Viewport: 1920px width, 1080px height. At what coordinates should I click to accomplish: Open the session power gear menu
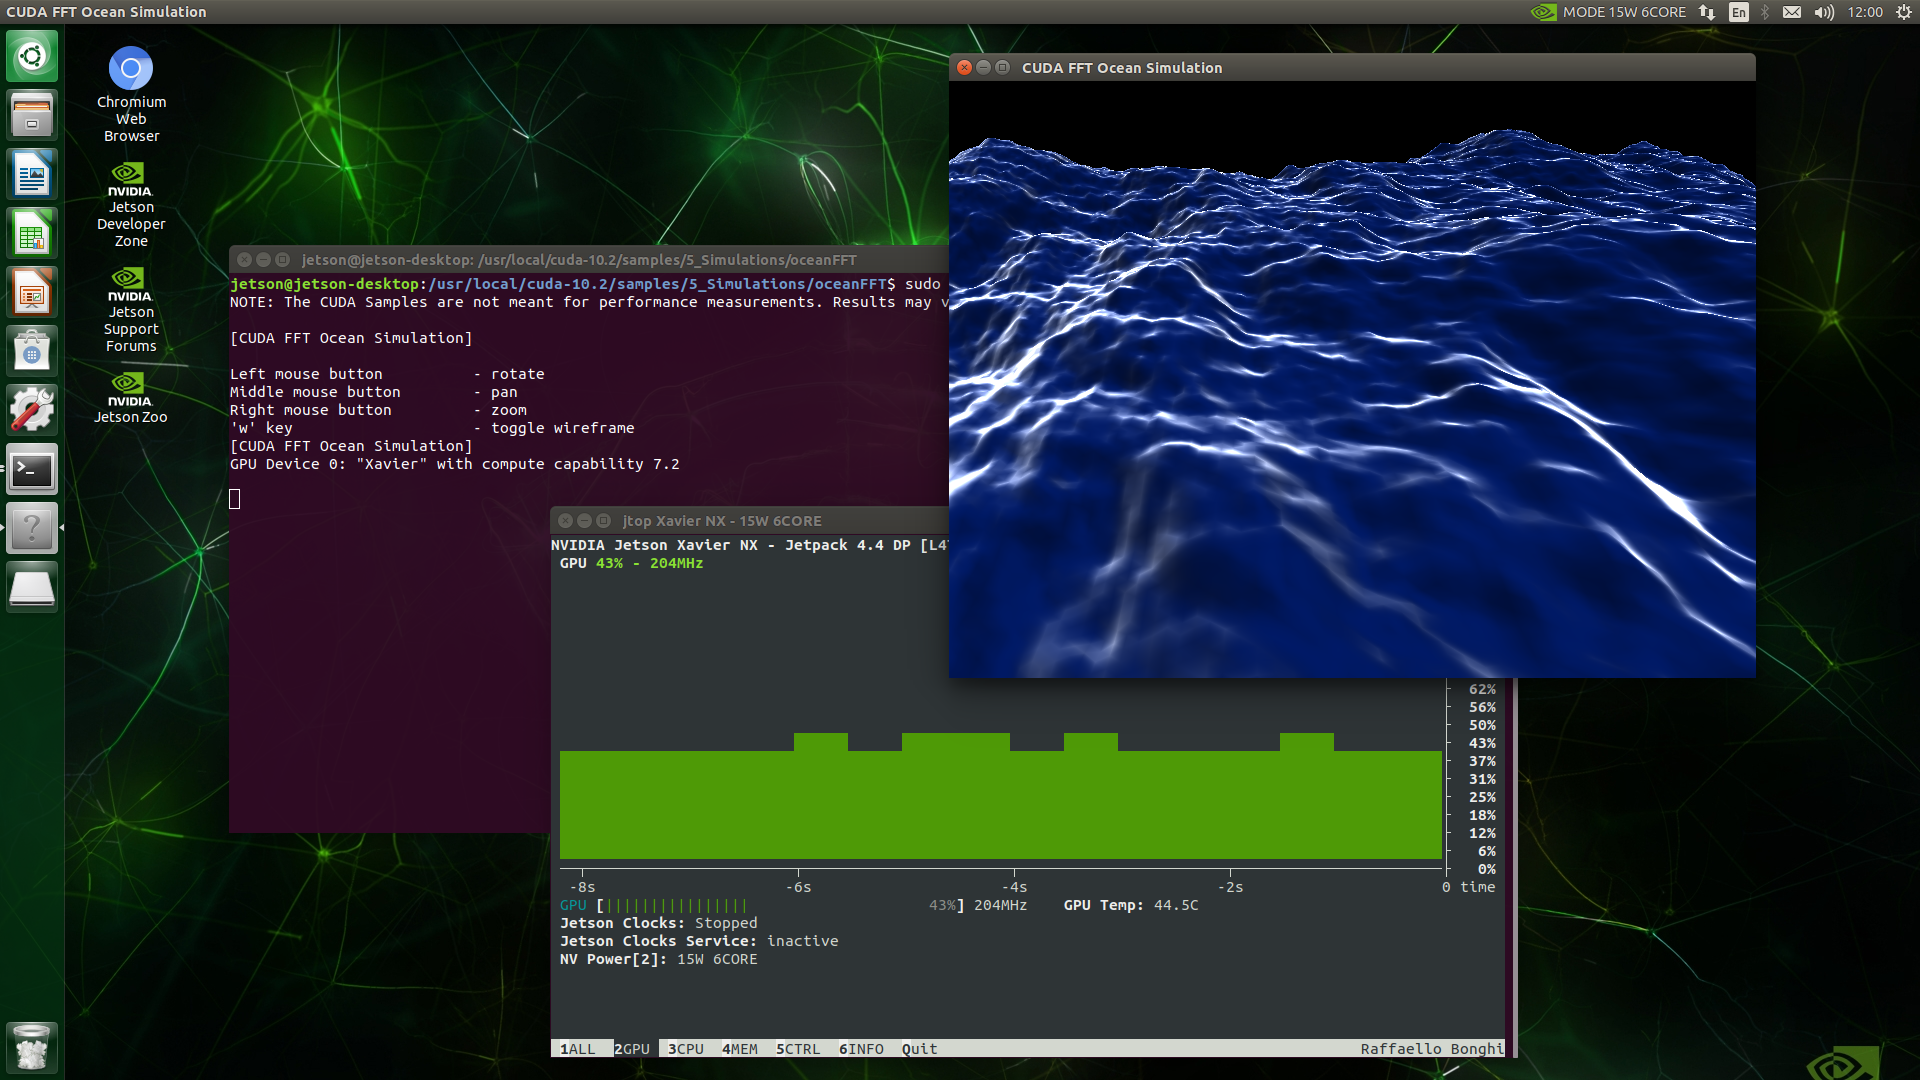point(1903,12)
